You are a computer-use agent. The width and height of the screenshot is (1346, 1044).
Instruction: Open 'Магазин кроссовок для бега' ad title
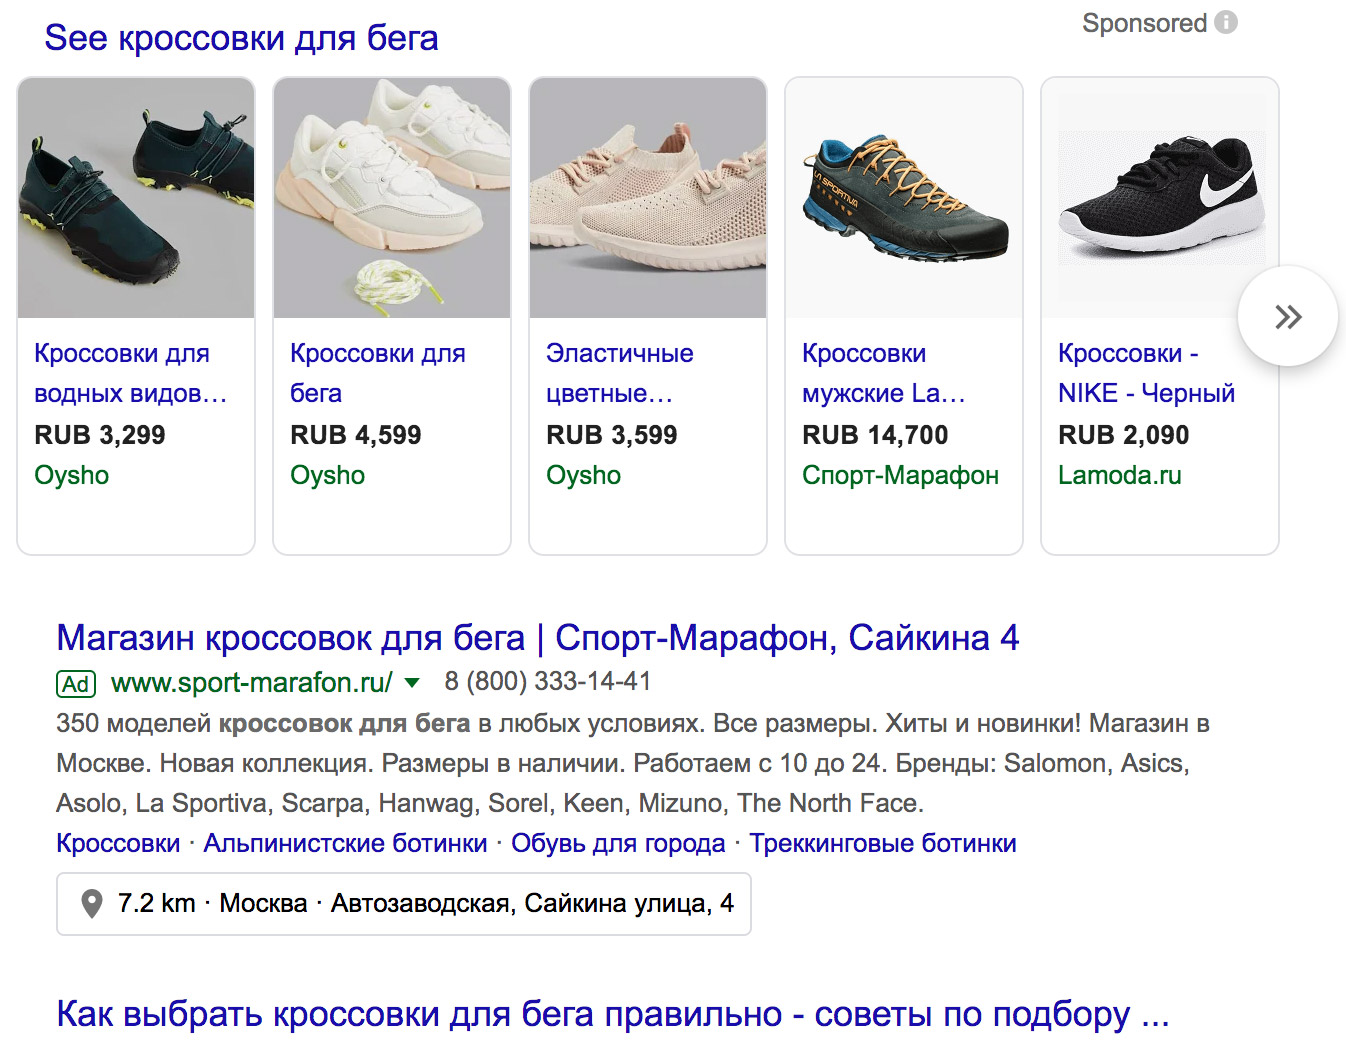pos(537,637)
